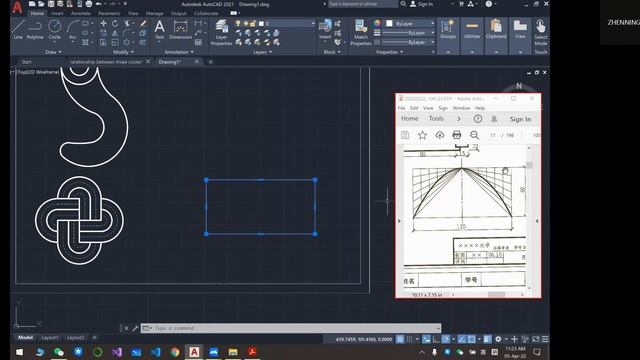Click the save disk icon in Adobe
This screenshot has height=360, width=640.
pos(405,135)
